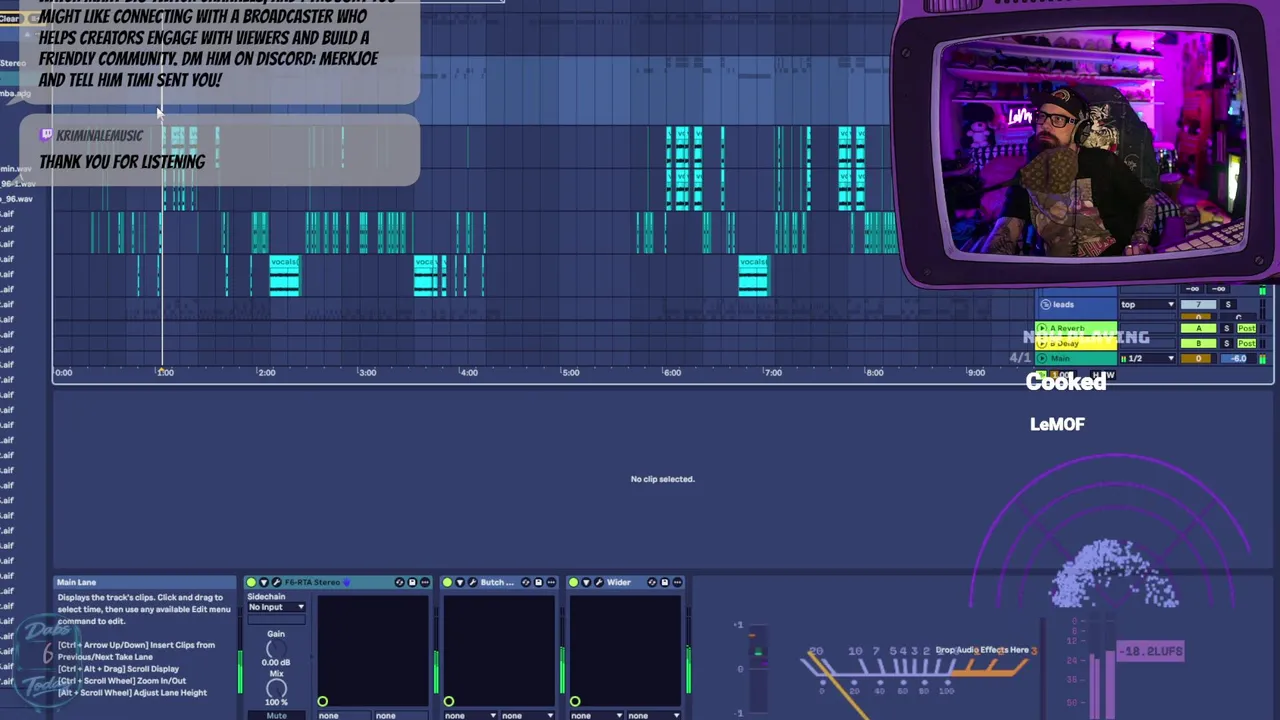Viewport: 1280px width, 720px height.
Task: Select the first vocals clip near 2:00
Action: click(285, 275)
